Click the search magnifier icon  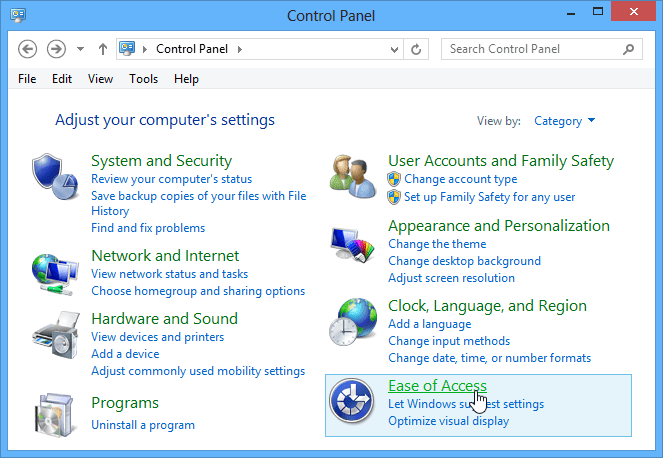(x=628, y=49)
